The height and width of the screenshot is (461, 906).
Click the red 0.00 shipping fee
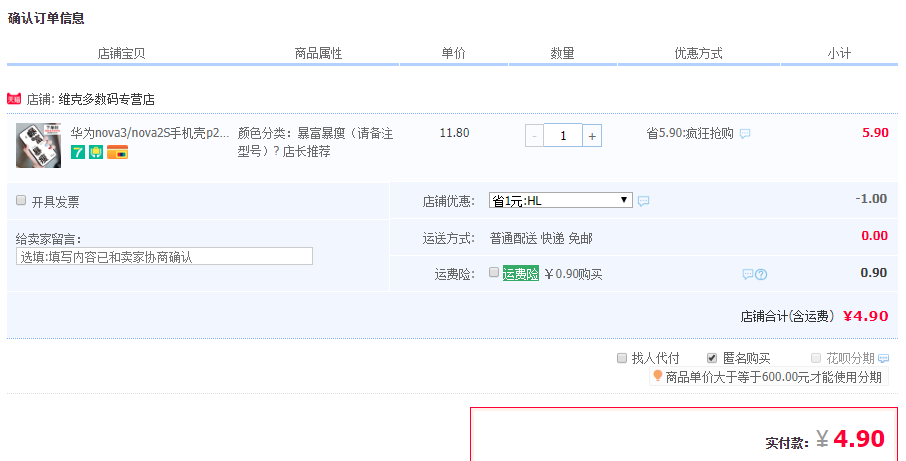tap(874, 236)
